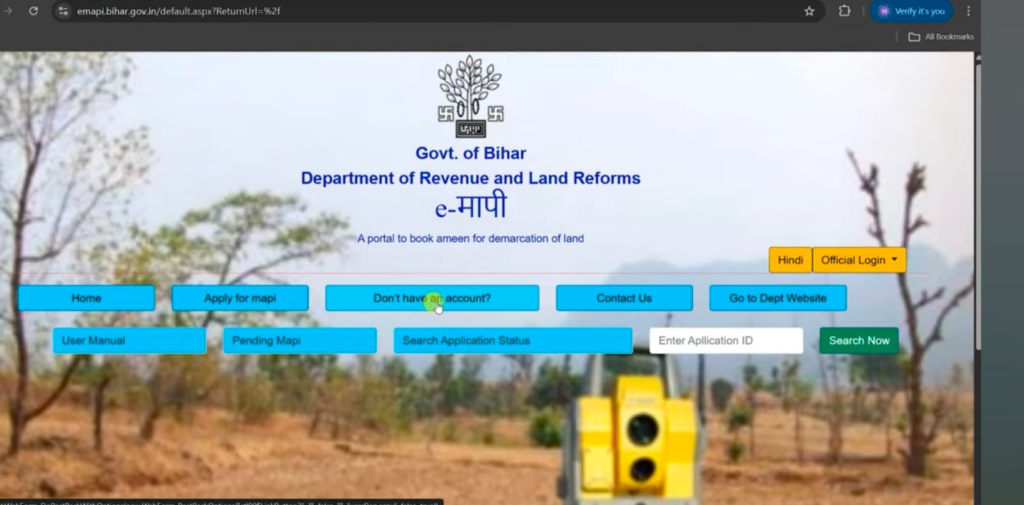This screenshot has height=505, width=1024.
Task: Click the Enter Application ID field
Action: (725, 341)
